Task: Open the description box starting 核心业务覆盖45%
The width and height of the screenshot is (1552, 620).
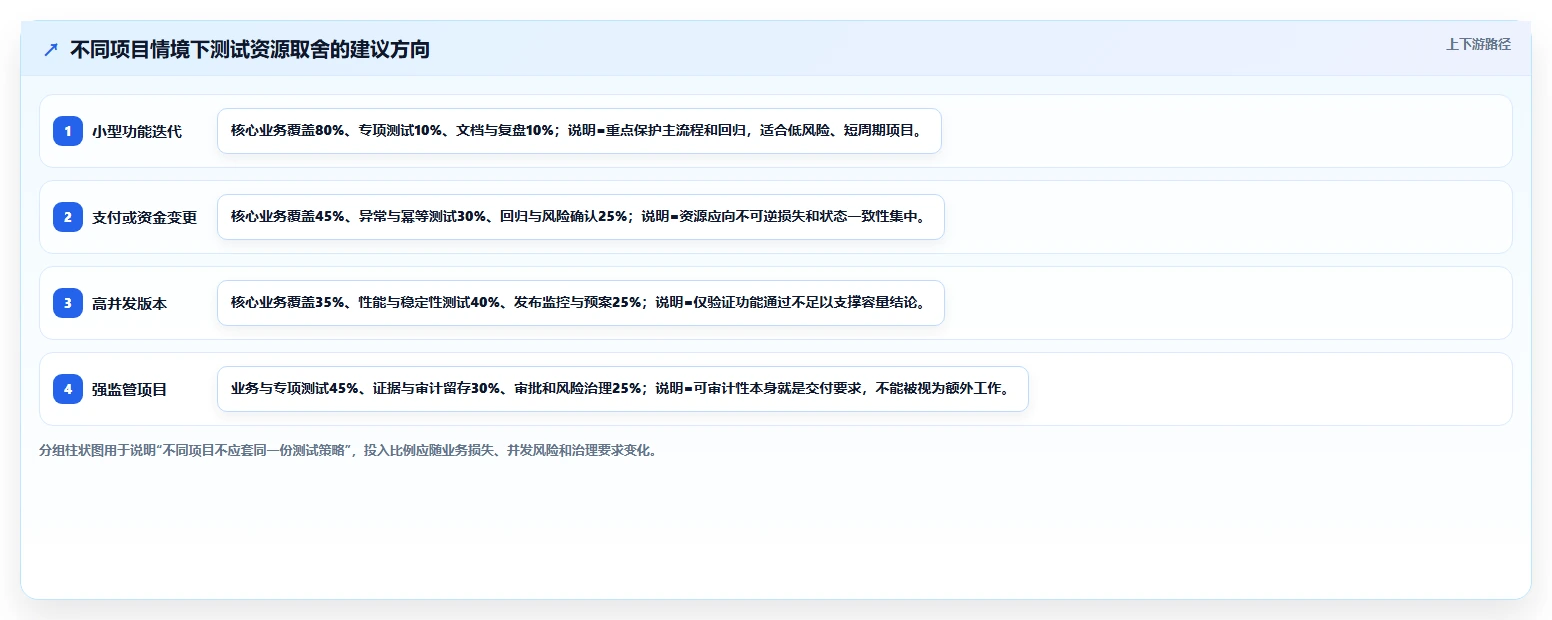Action: point(581,217)
